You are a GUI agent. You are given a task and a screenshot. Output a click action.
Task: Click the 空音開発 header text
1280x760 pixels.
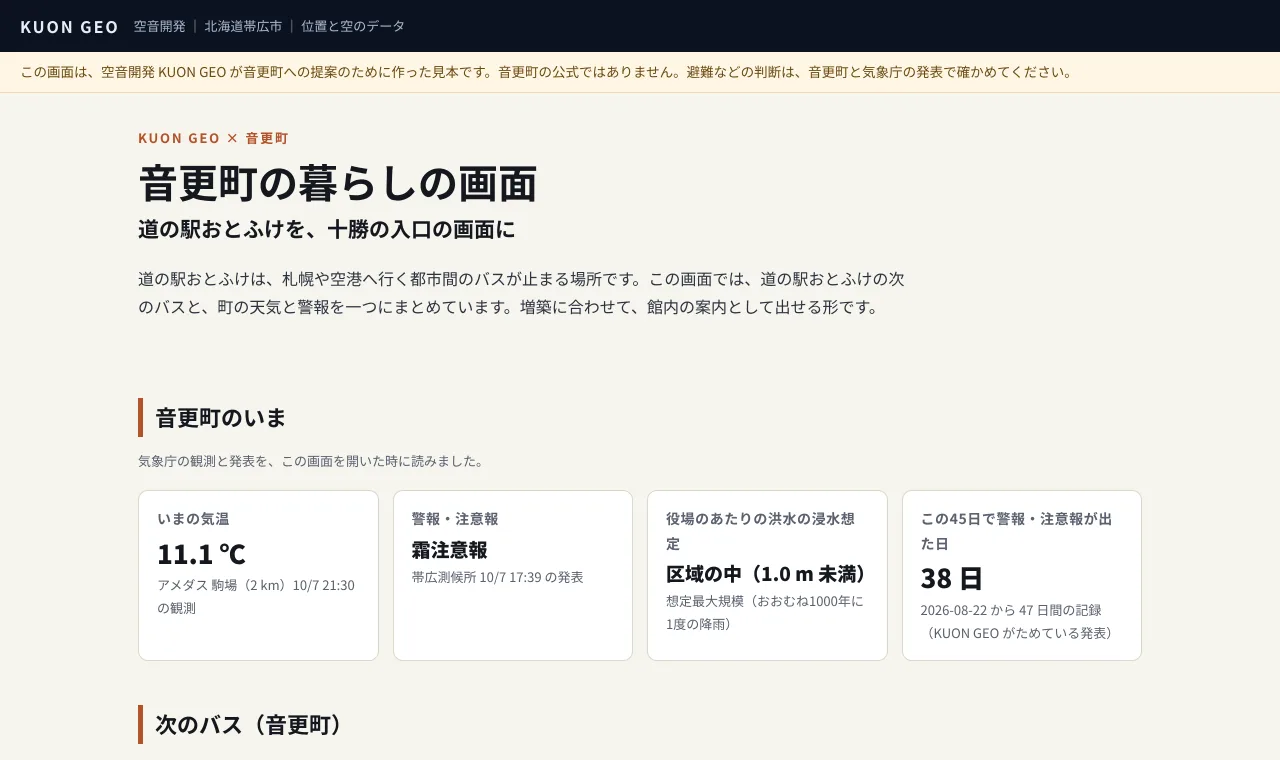pos(160,26)
